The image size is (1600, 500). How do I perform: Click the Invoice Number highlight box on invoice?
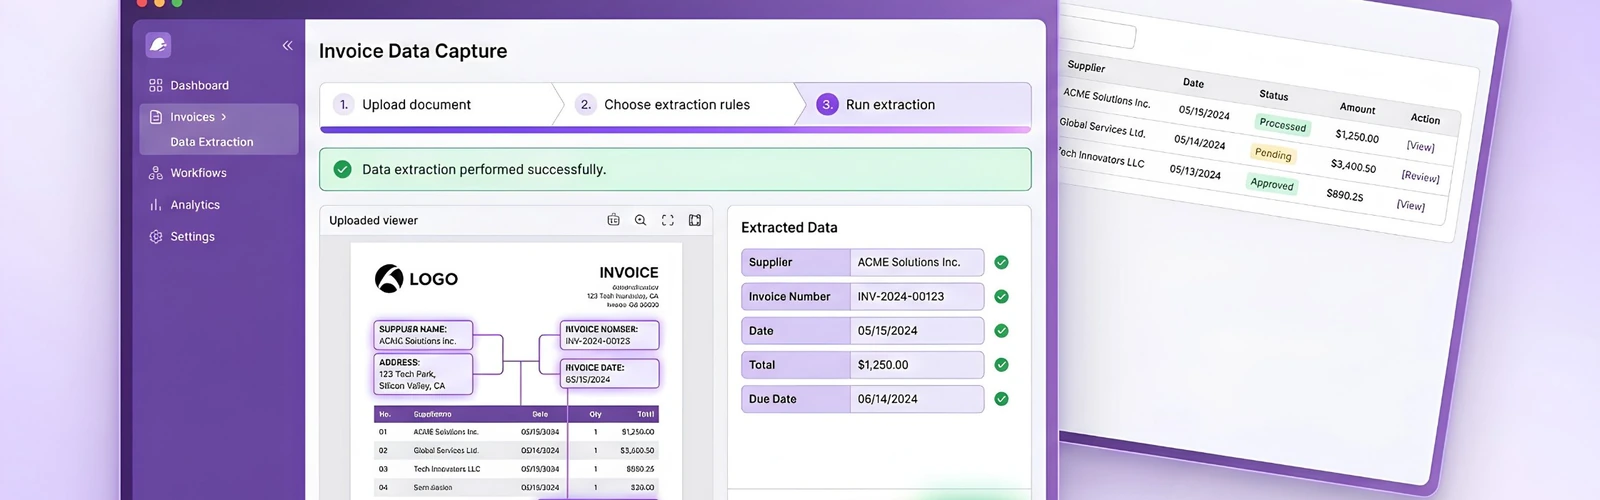click(x=610, y=335)
